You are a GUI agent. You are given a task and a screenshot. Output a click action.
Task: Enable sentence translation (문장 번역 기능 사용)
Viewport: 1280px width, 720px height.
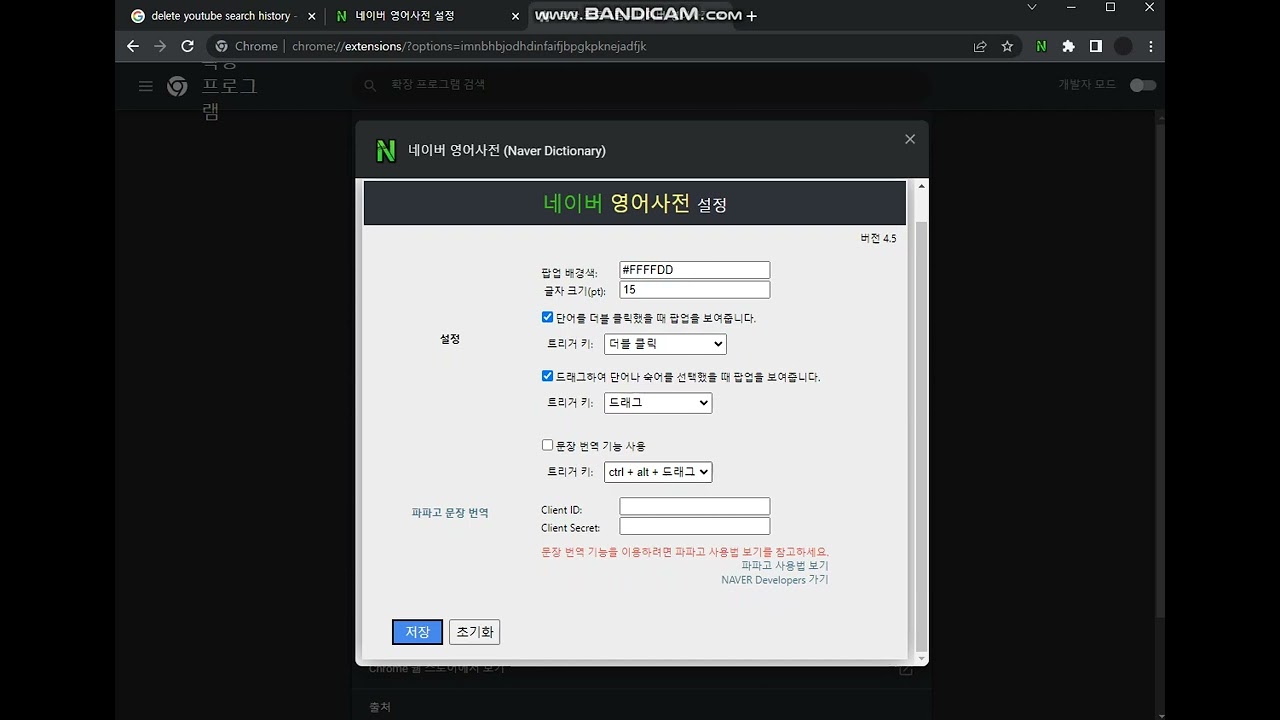pos(547,445)
